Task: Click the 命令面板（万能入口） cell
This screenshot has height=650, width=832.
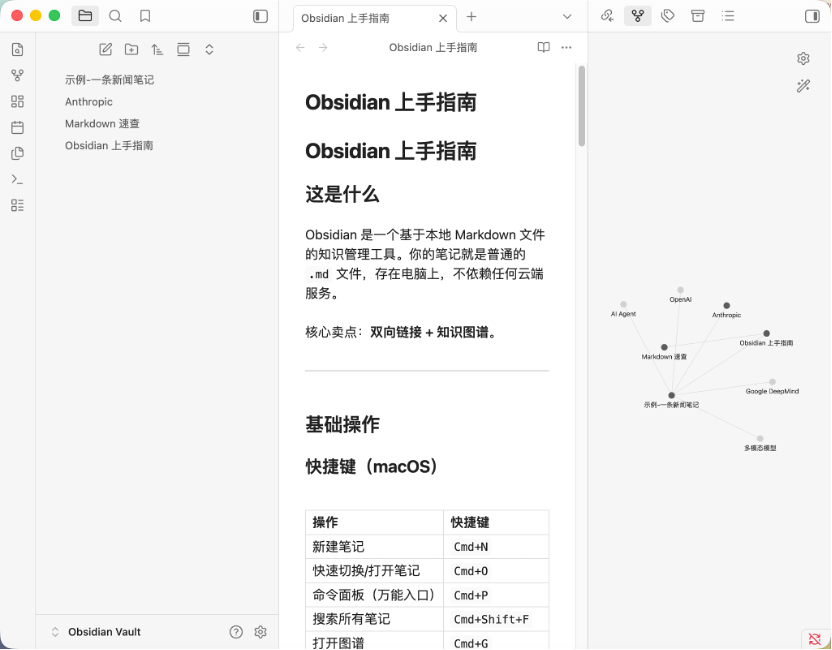Action: 375,595
